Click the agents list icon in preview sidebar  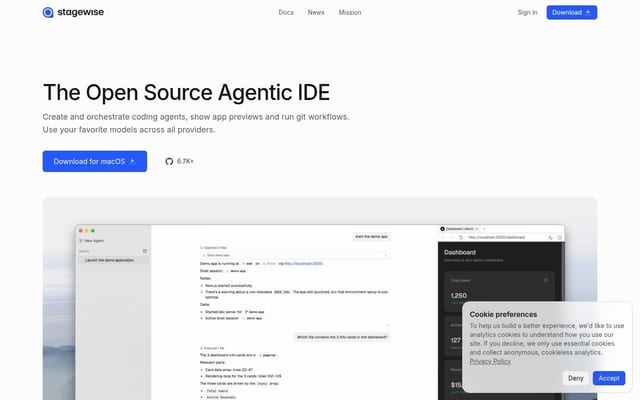(x=144, y=251)
